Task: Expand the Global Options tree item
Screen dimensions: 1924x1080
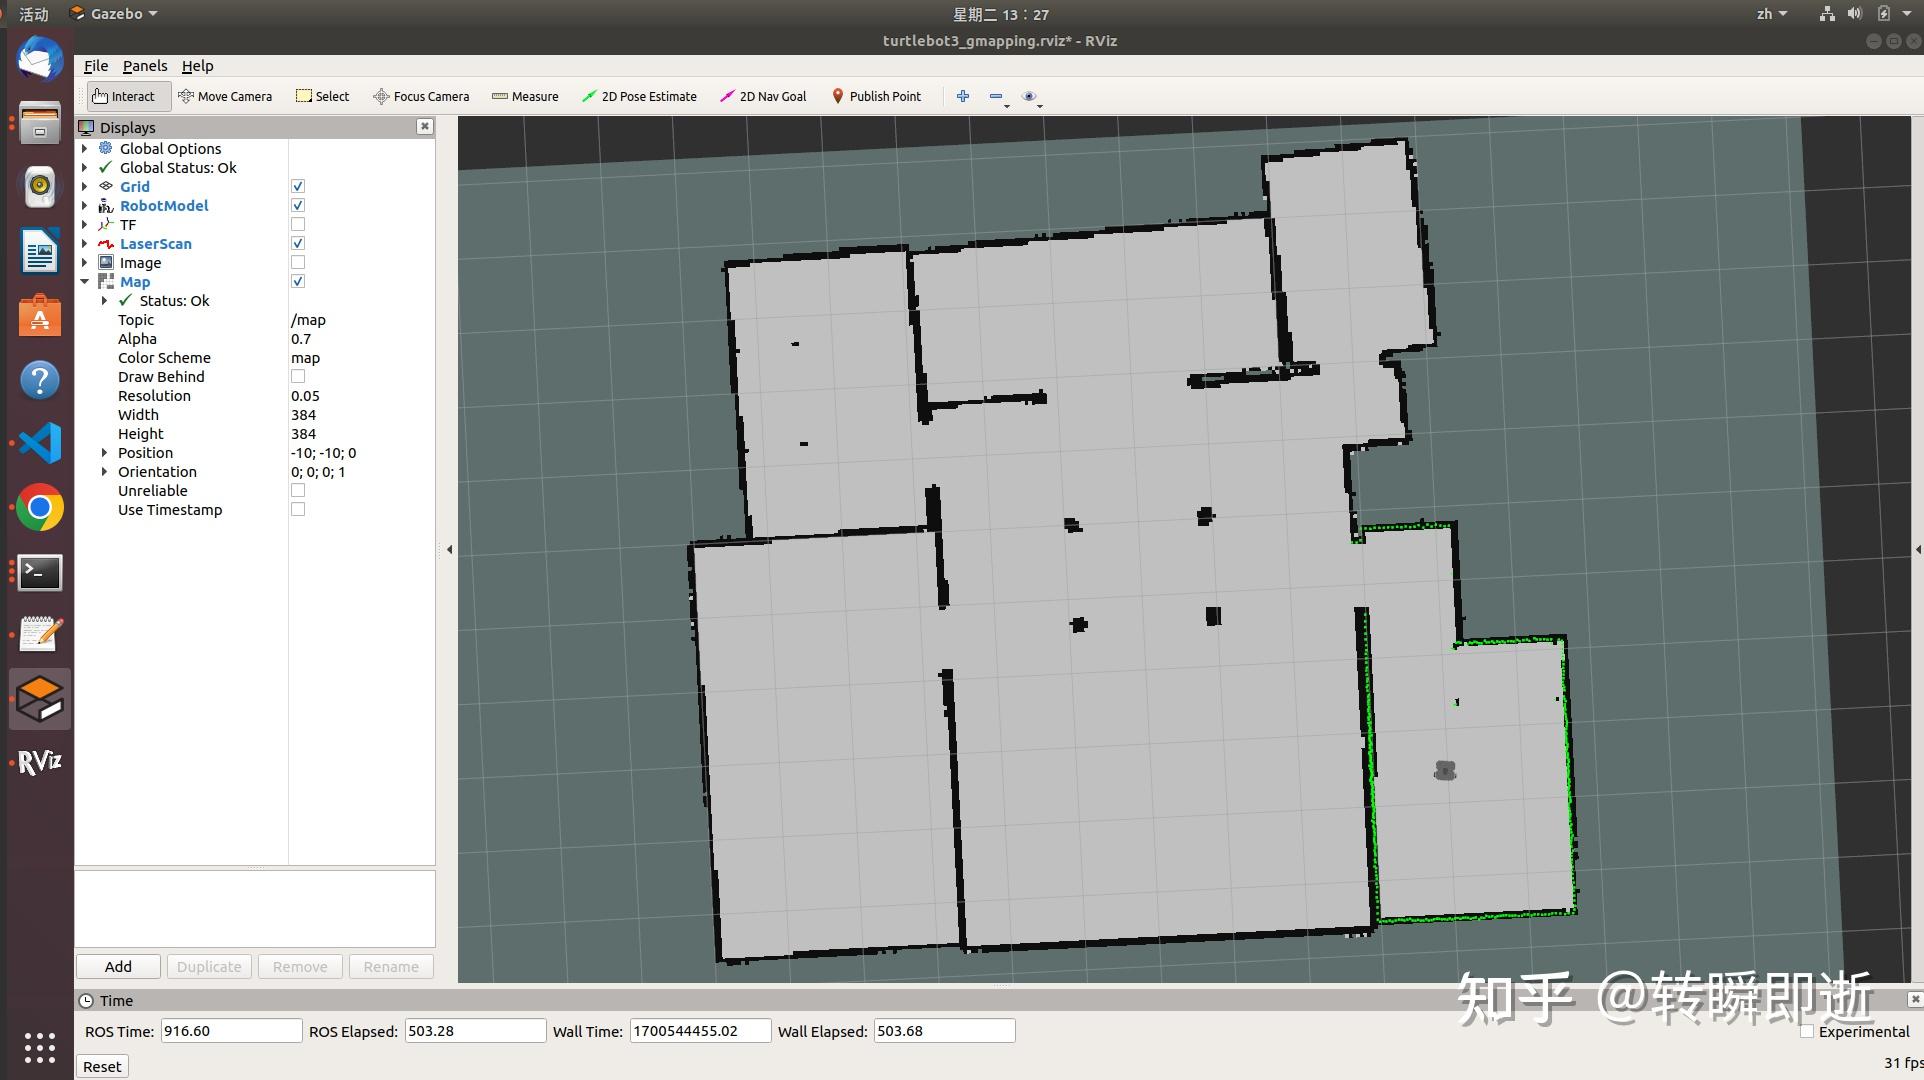Action: tap(85, 148)
